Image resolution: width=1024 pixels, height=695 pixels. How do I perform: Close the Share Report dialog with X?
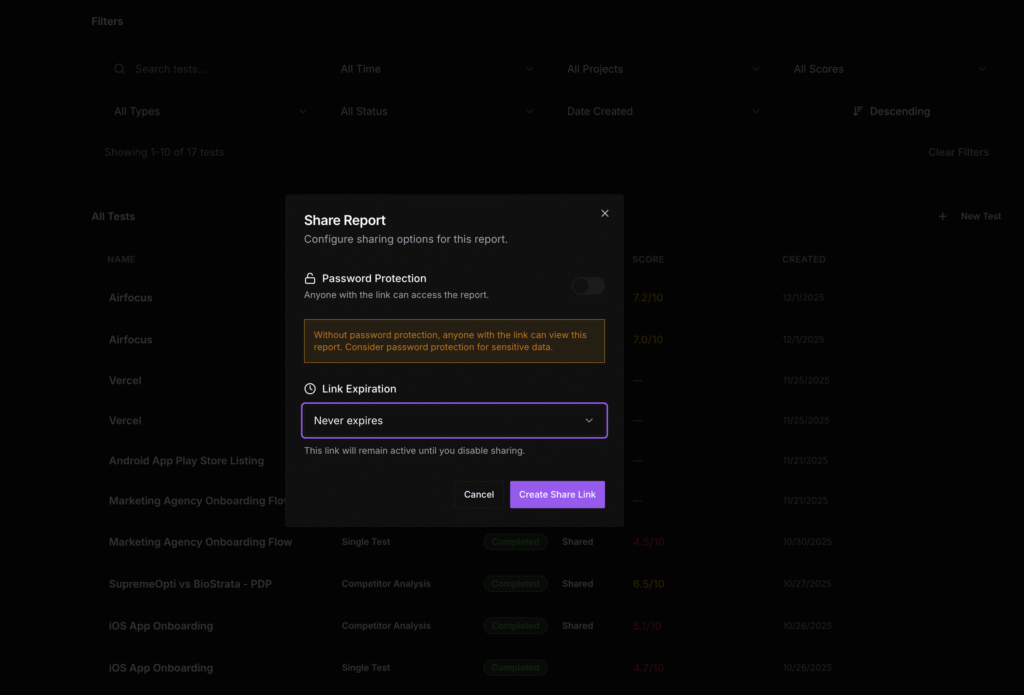click(604, 213)
